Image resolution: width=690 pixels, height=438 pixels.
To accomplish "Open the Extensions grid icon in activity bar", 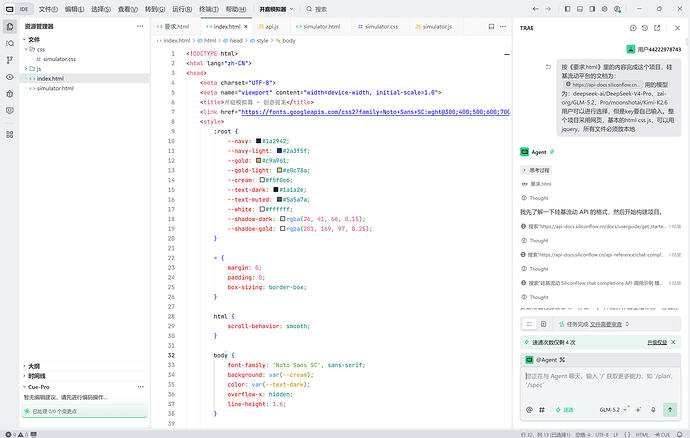I will tap(10, 134).
